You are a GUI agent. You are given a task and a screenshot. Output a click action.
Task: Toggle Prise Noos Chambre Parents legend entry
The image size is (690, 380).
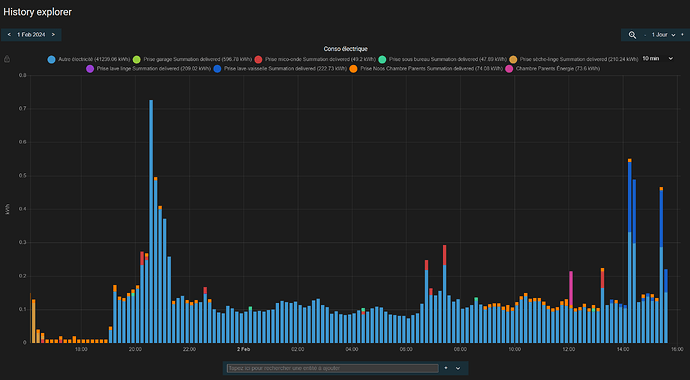click(x=426, y=69)
